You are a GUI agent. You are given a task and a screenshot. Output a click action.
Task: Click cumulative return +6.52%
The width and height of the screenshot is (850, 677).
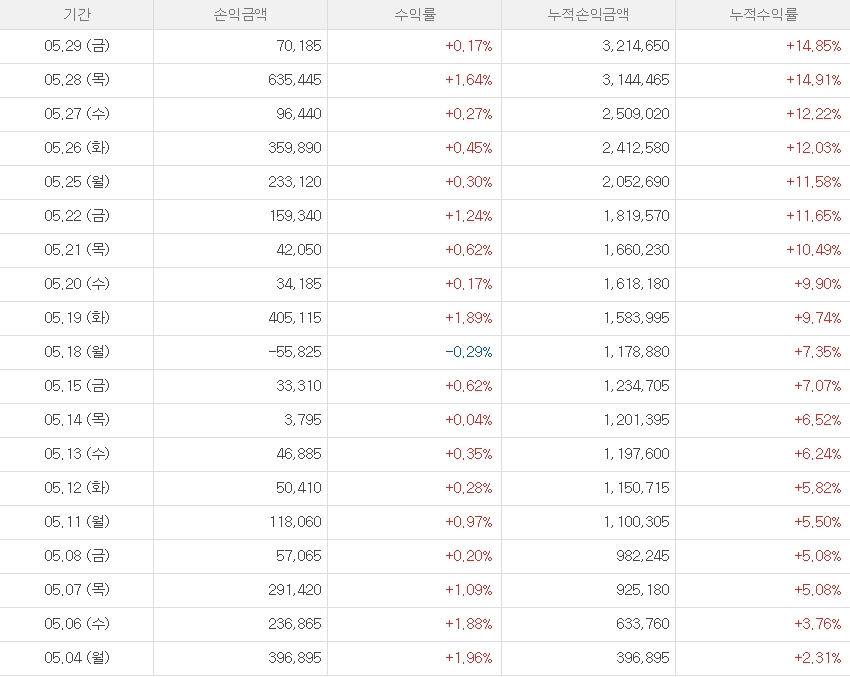pos(818,420)
